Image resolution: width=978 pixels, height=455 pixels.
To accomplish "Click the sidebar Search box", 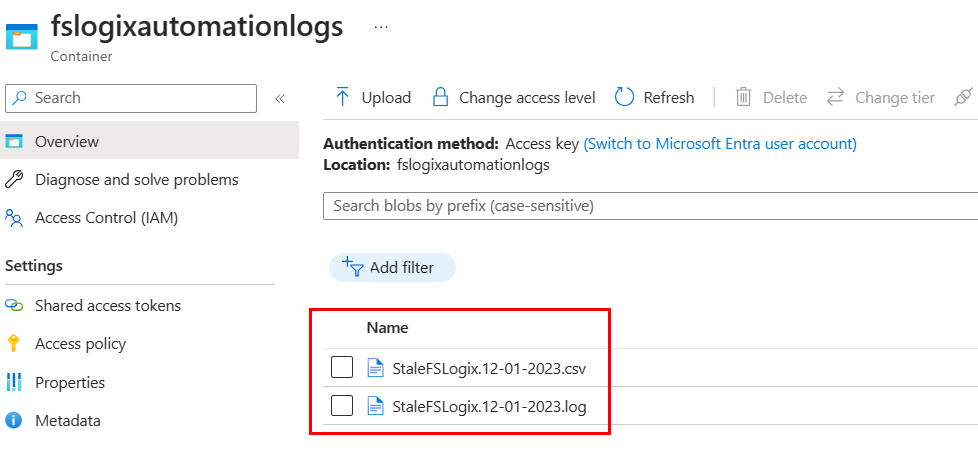I will click(x=132, y=98).
